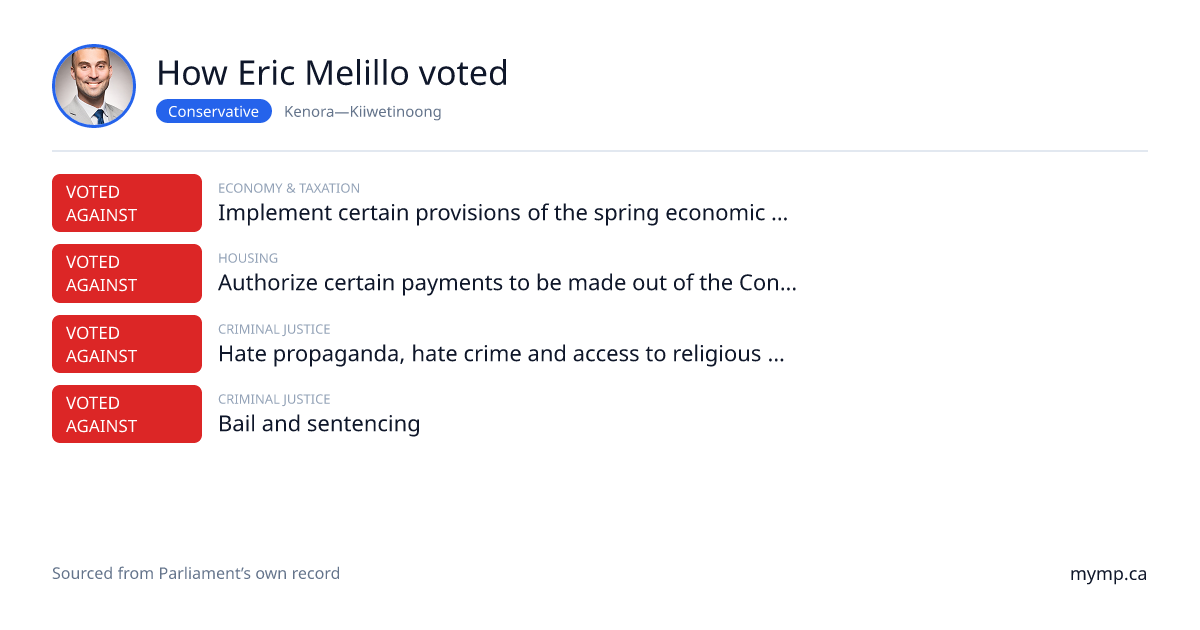Click Voted Against badge for spring economic bill
Screen dimensions: 1200x630
[127, 203]
